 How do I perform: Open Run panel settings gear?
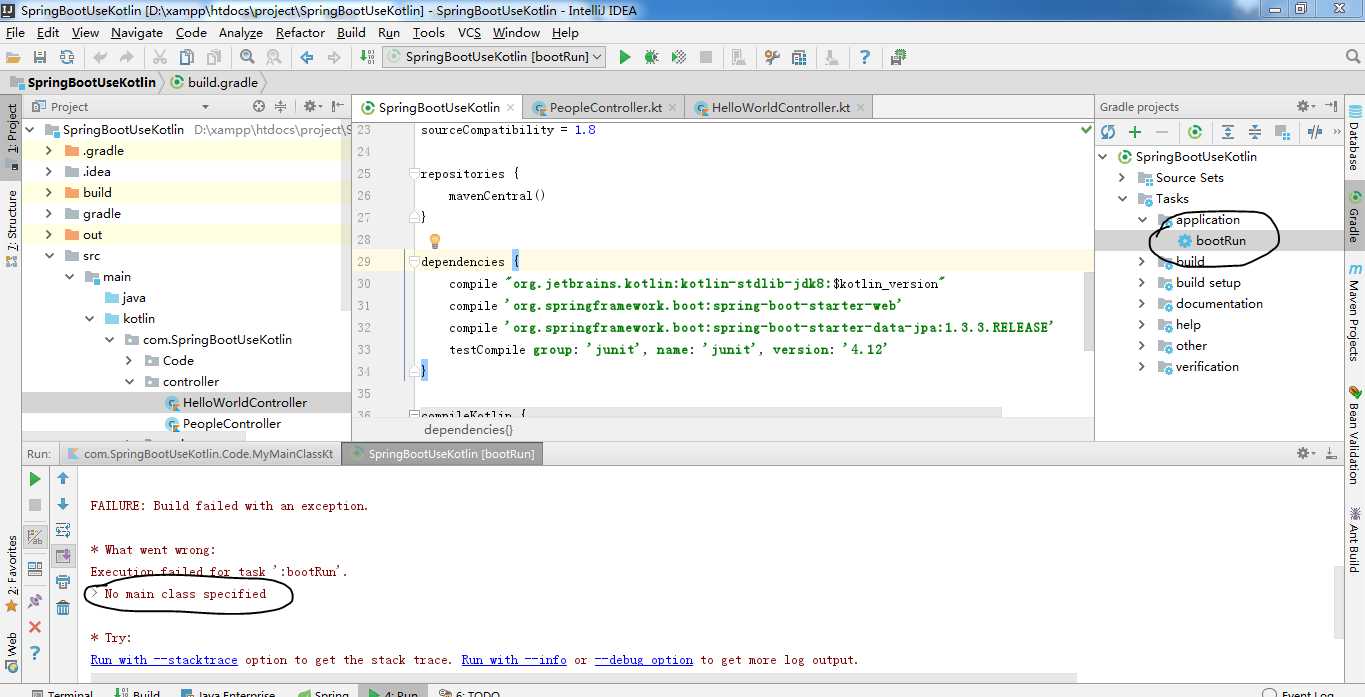[x=1306, y=453]
